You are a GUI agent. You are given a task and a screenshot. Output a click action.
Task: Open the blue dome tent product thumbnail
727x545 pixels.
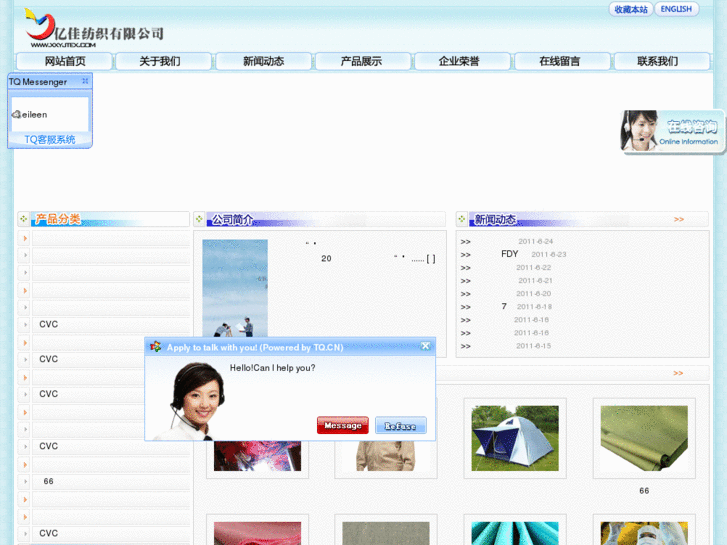pos(515,438)
